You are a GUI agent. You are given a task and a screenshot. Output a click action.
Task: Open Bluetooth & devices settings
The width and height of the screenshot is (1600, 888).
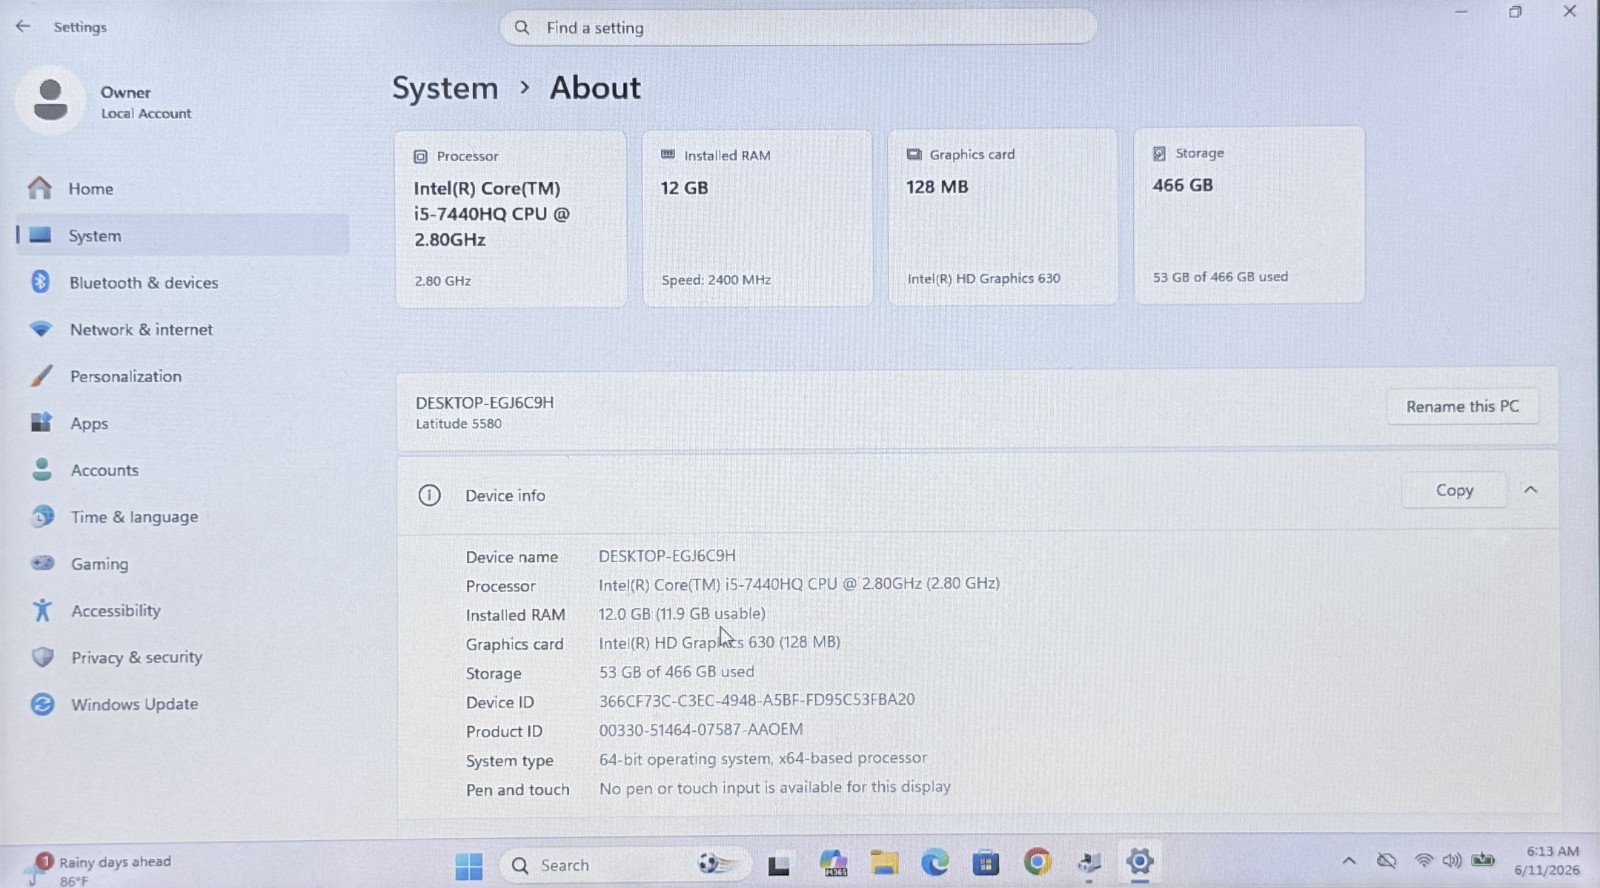183,282
